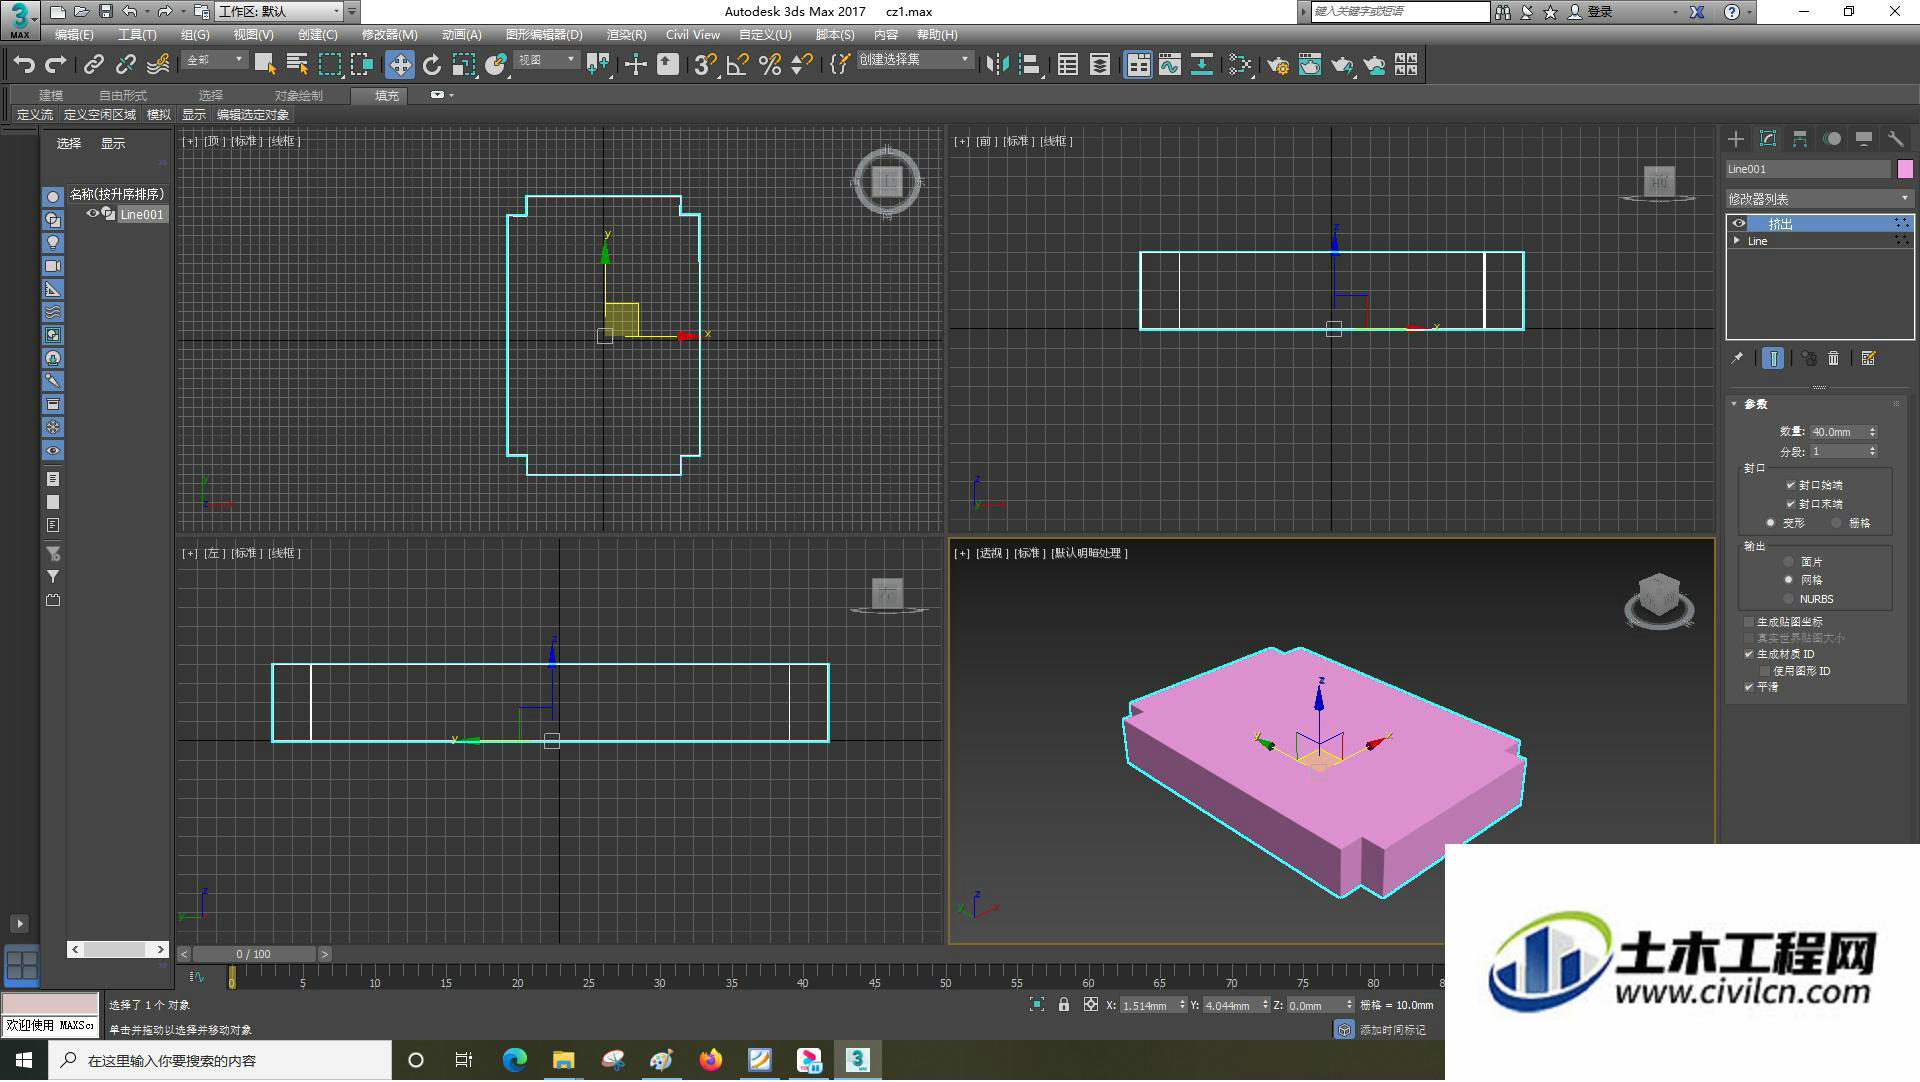Activate the Select and Link chain icon
Image resolution: width=1920 pixels, height=1082 pixels.
[x=93, y=65]
